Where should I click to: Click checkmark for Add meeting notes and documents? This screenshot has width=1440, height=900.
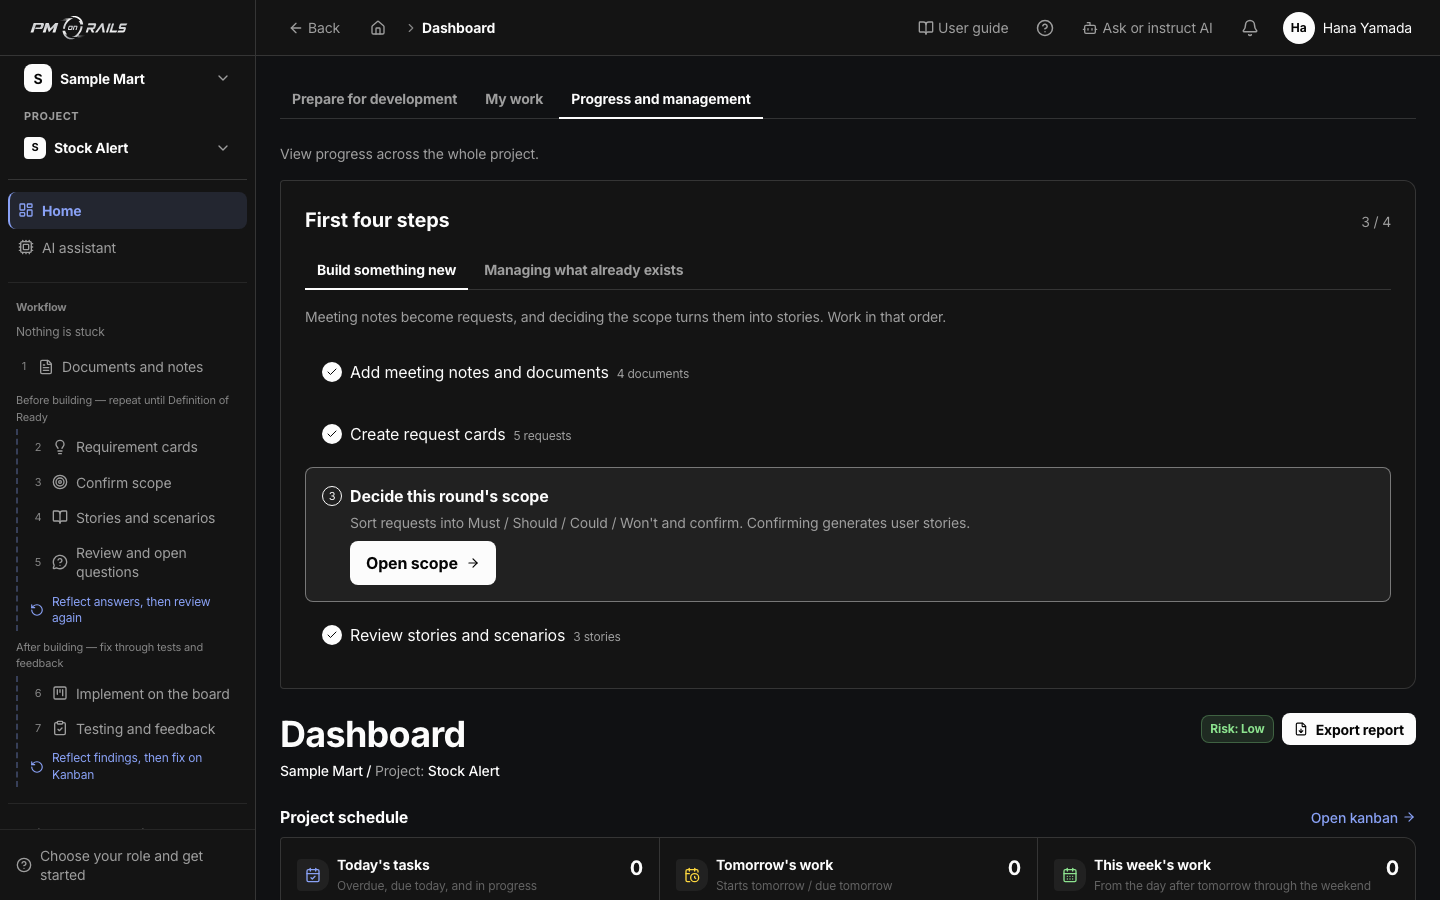[x=332, y=372]
